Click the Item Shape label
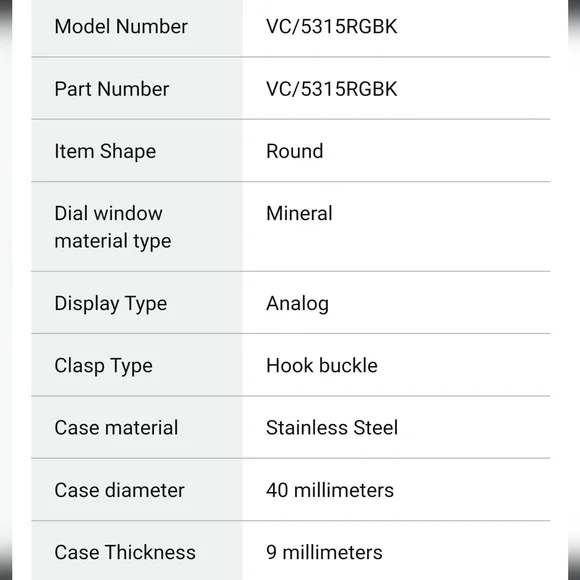 click(x=105, y=152)
